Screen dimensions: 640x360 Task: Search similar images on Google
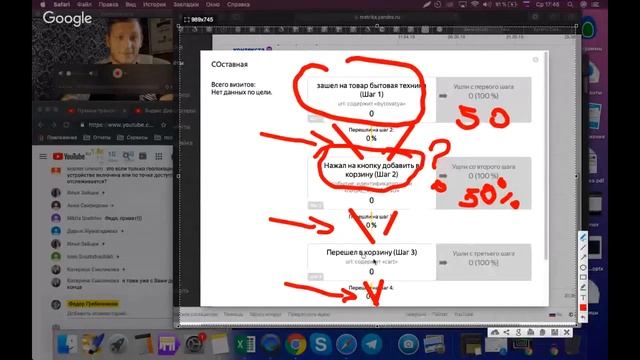coord(518,332)
